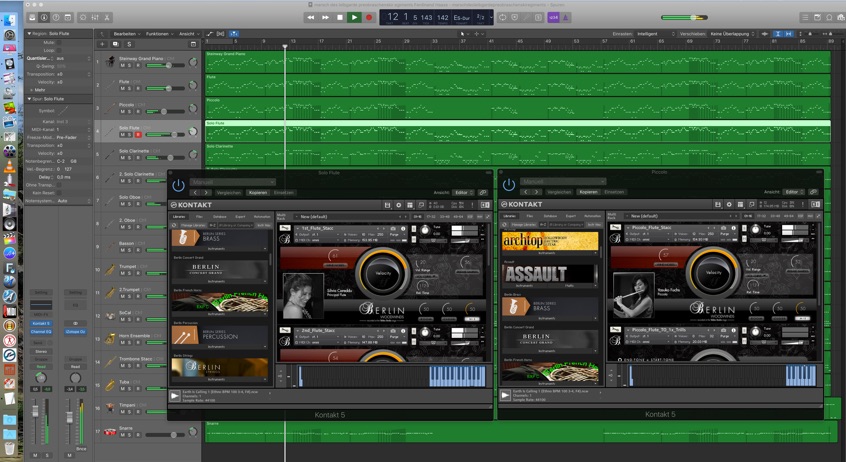Open the Quantisieren dropdown
The image size is (846, 462).
pos(73,58)
